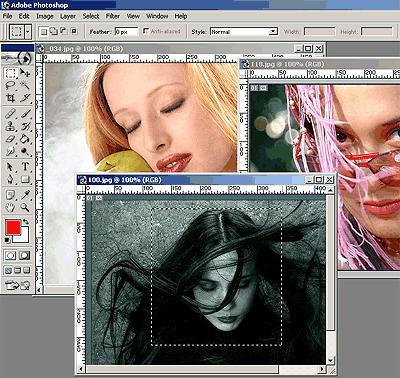
Task: Select the Eraser tool
Action: click(11, 139)
